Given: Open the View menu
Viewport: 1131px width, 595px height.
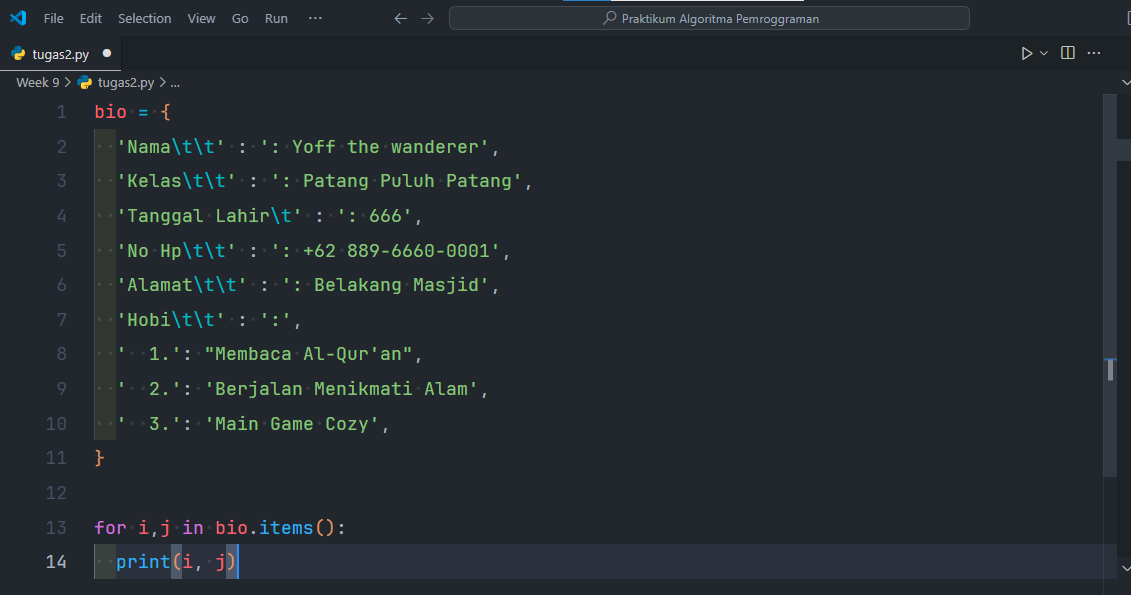Looking at the screenshot, I should pyautogui.click(x=201, y=17).
